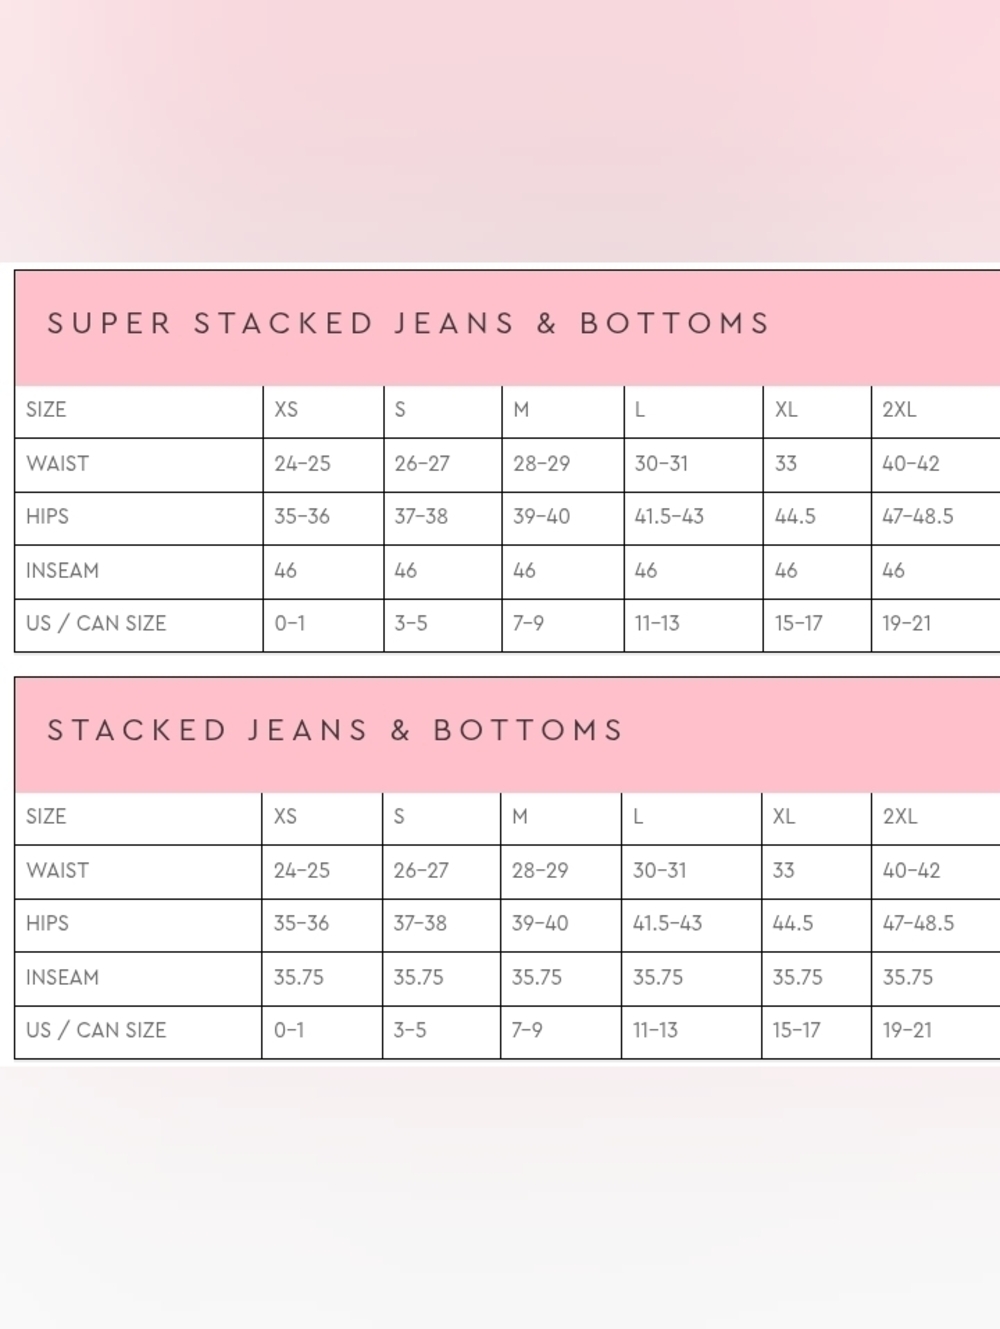Select the 35.75 inseam cell under XL
The image size is (1000, 1329).
point(797,977)
